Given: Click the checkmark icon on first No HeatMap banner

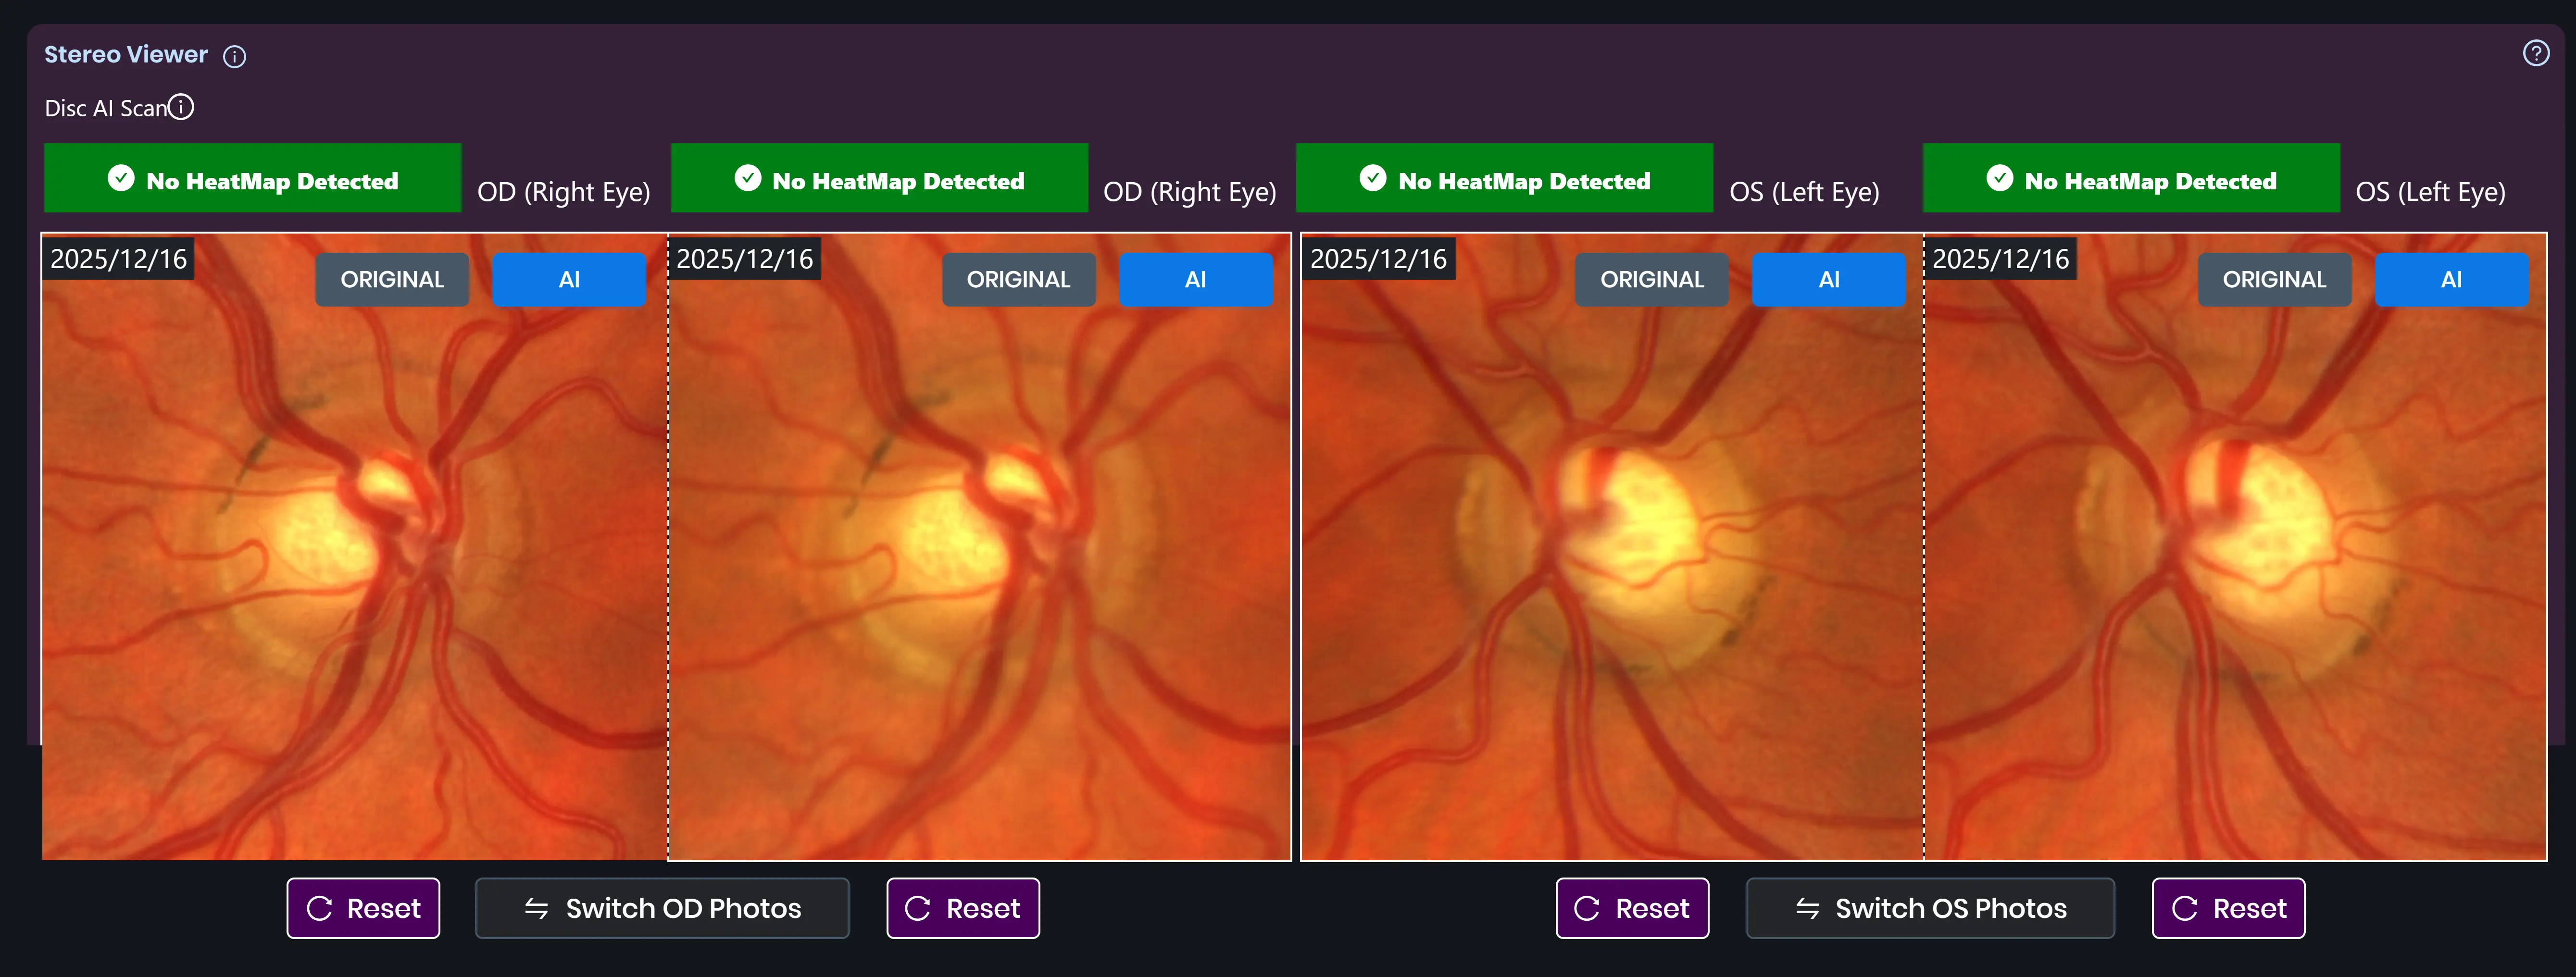Looking at the screenshot, I should (120, 179).
